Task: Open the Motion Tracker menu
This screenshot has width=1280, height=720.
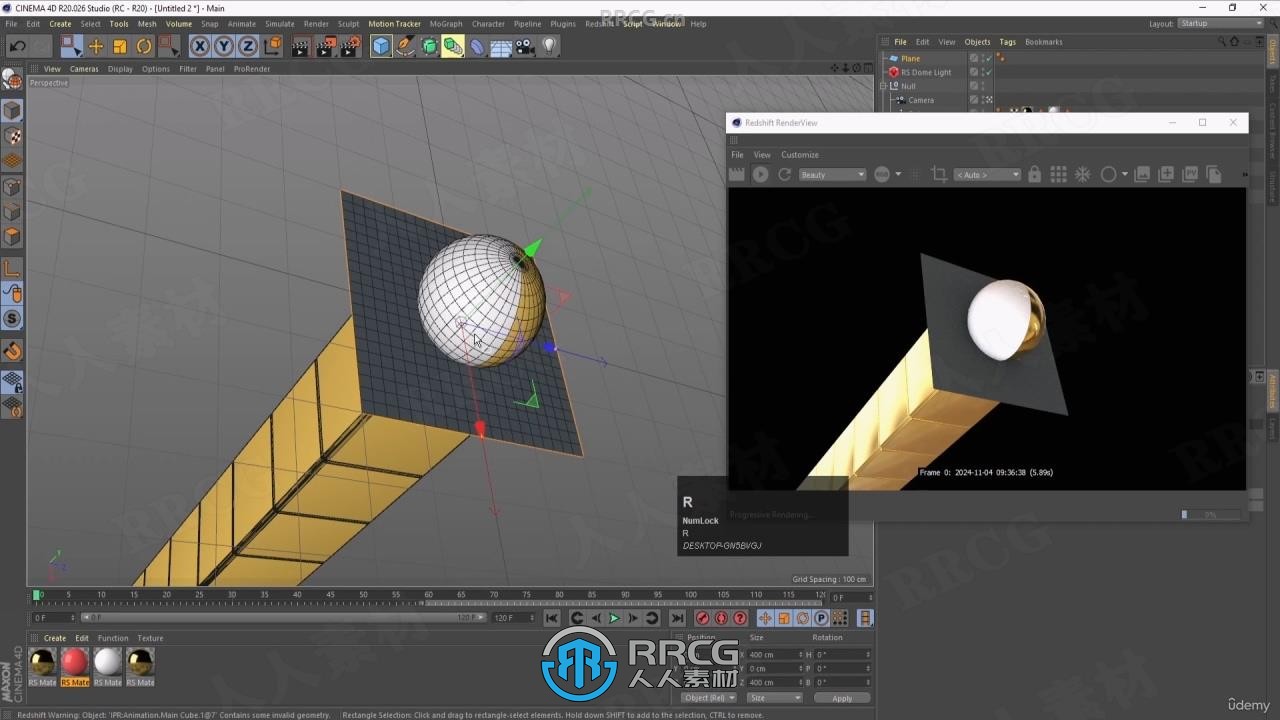Action: (394, 24)
